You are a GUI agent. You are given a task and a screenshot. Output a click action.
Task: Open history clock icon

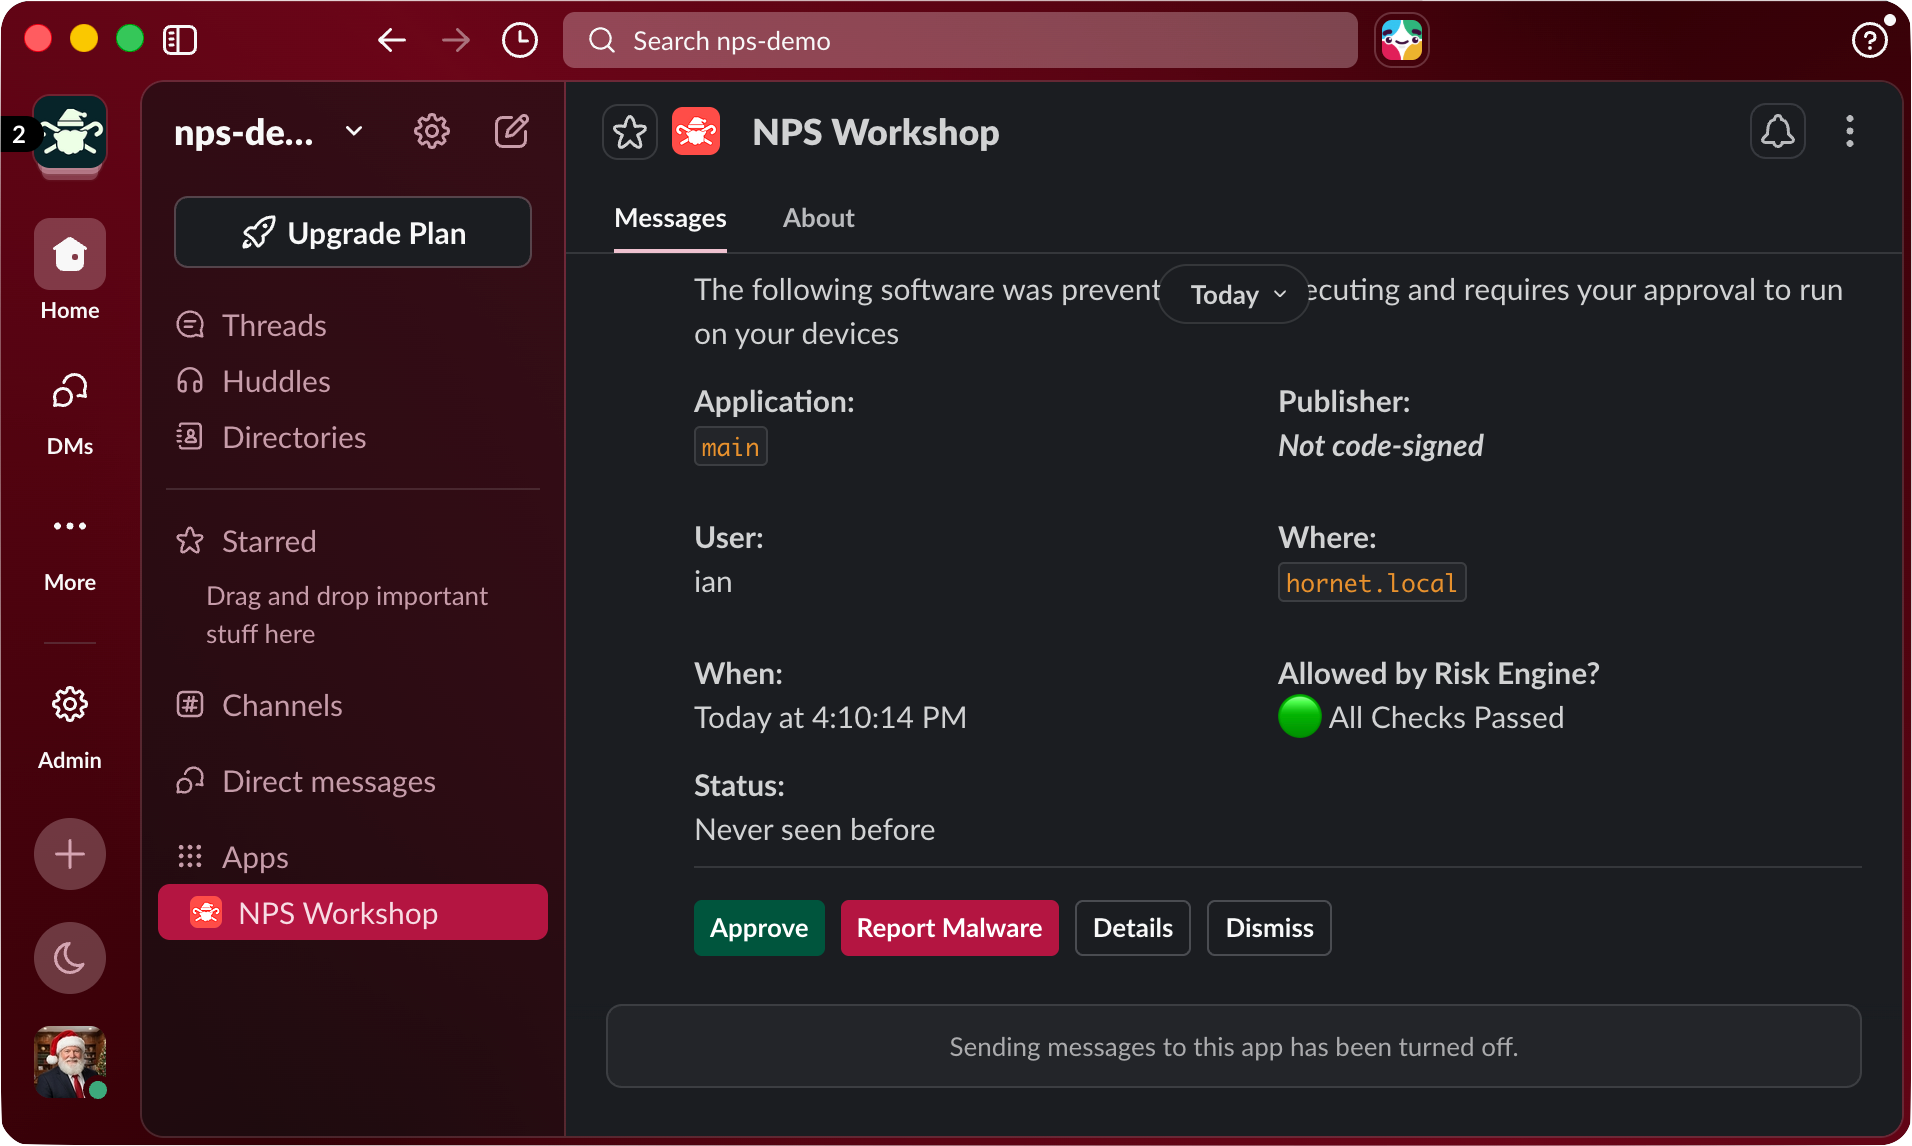click(x=520, y=40)
